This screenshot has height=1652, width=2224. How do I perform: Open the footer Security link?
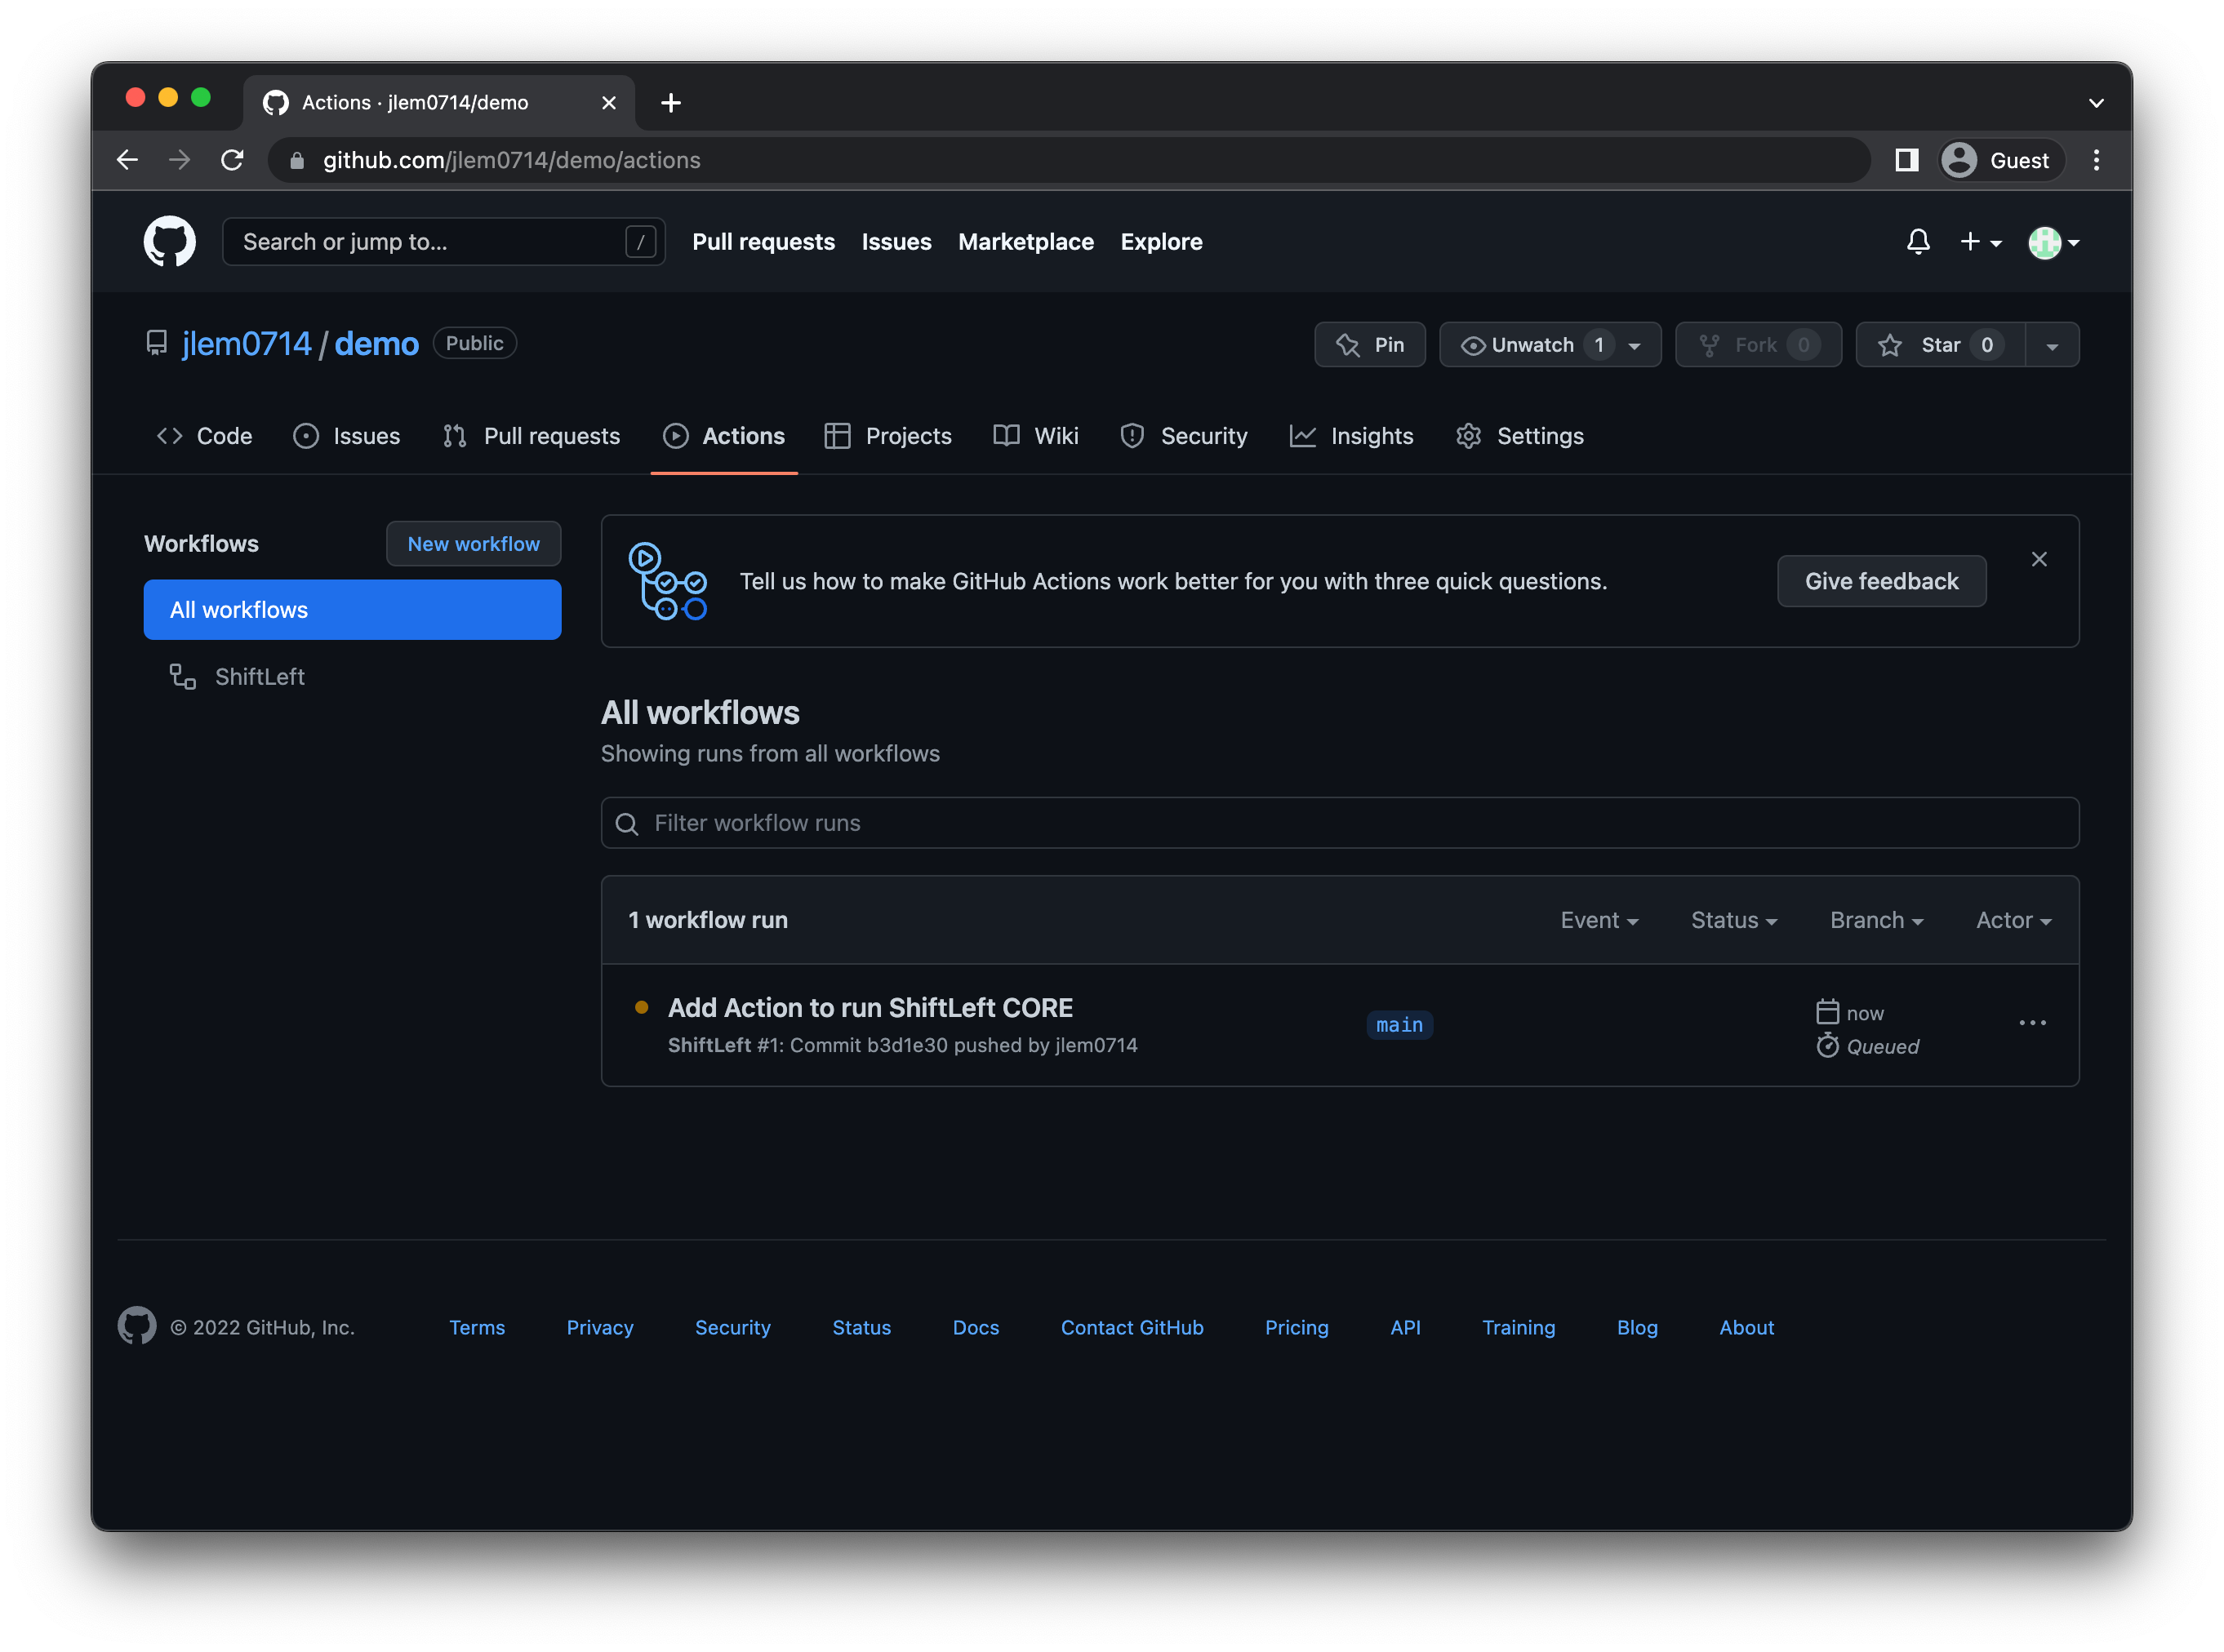point(733,1327)
